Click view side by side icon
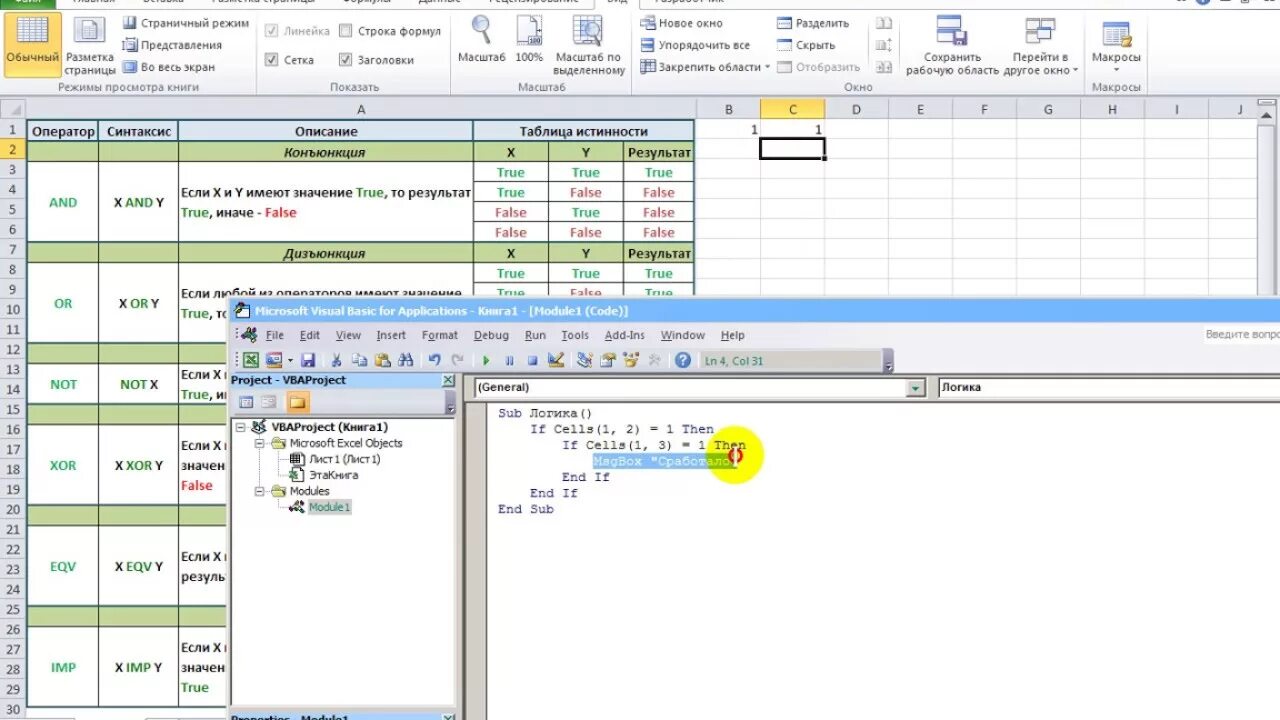This screenshot has width=1280, height=720. [x=884, y=23]
